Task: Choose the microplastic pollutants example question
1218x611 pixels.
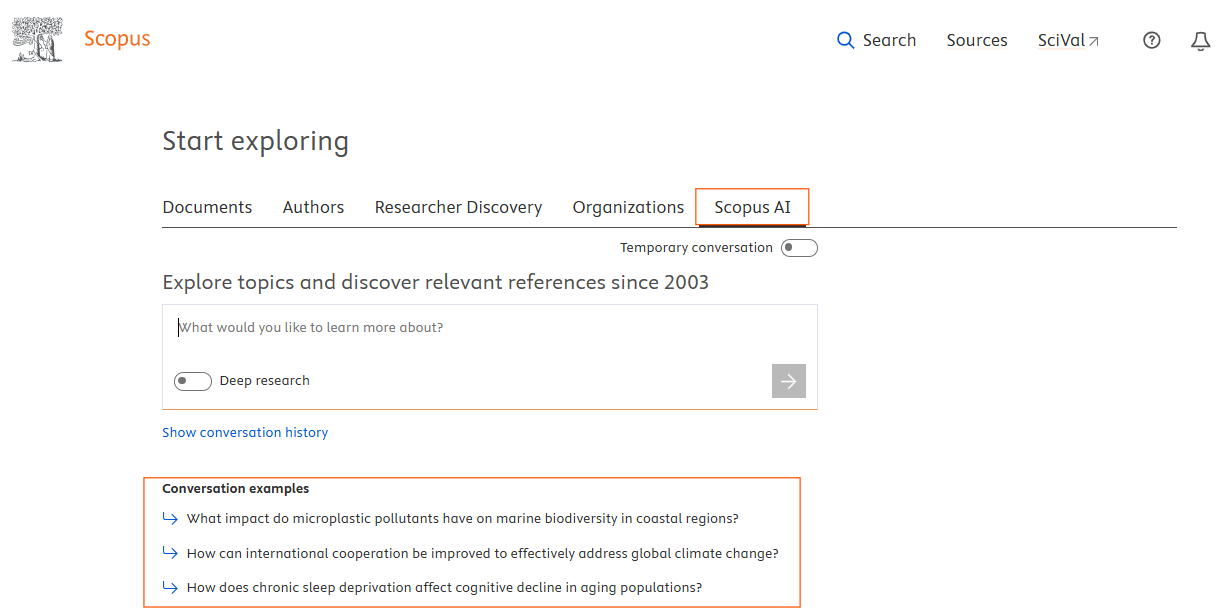Action: (x=462, y=519)
